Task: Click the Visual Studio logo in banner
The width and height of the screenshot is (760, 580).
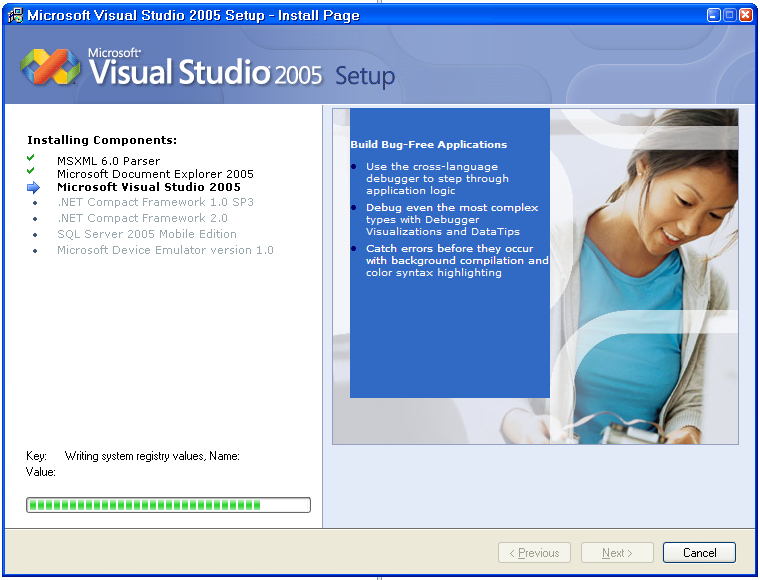Action: 50,66
